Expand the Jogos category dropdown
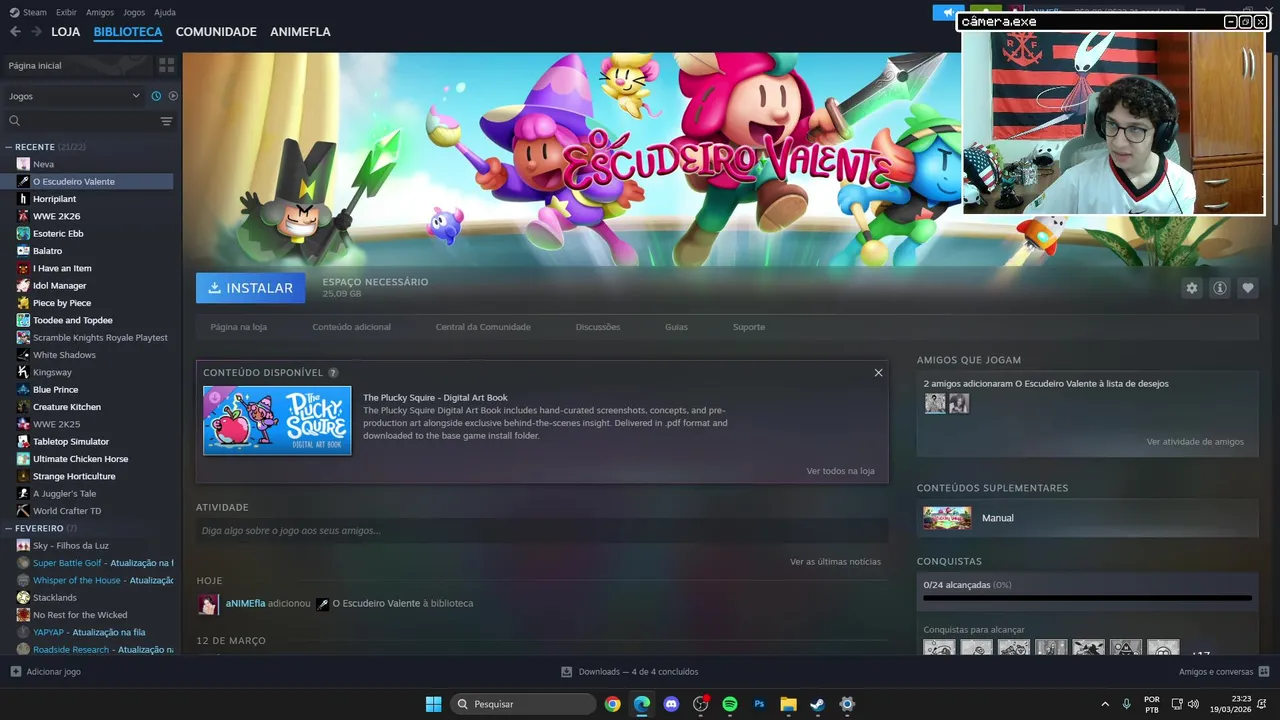 pyautogui.click(x=75, y=96)
